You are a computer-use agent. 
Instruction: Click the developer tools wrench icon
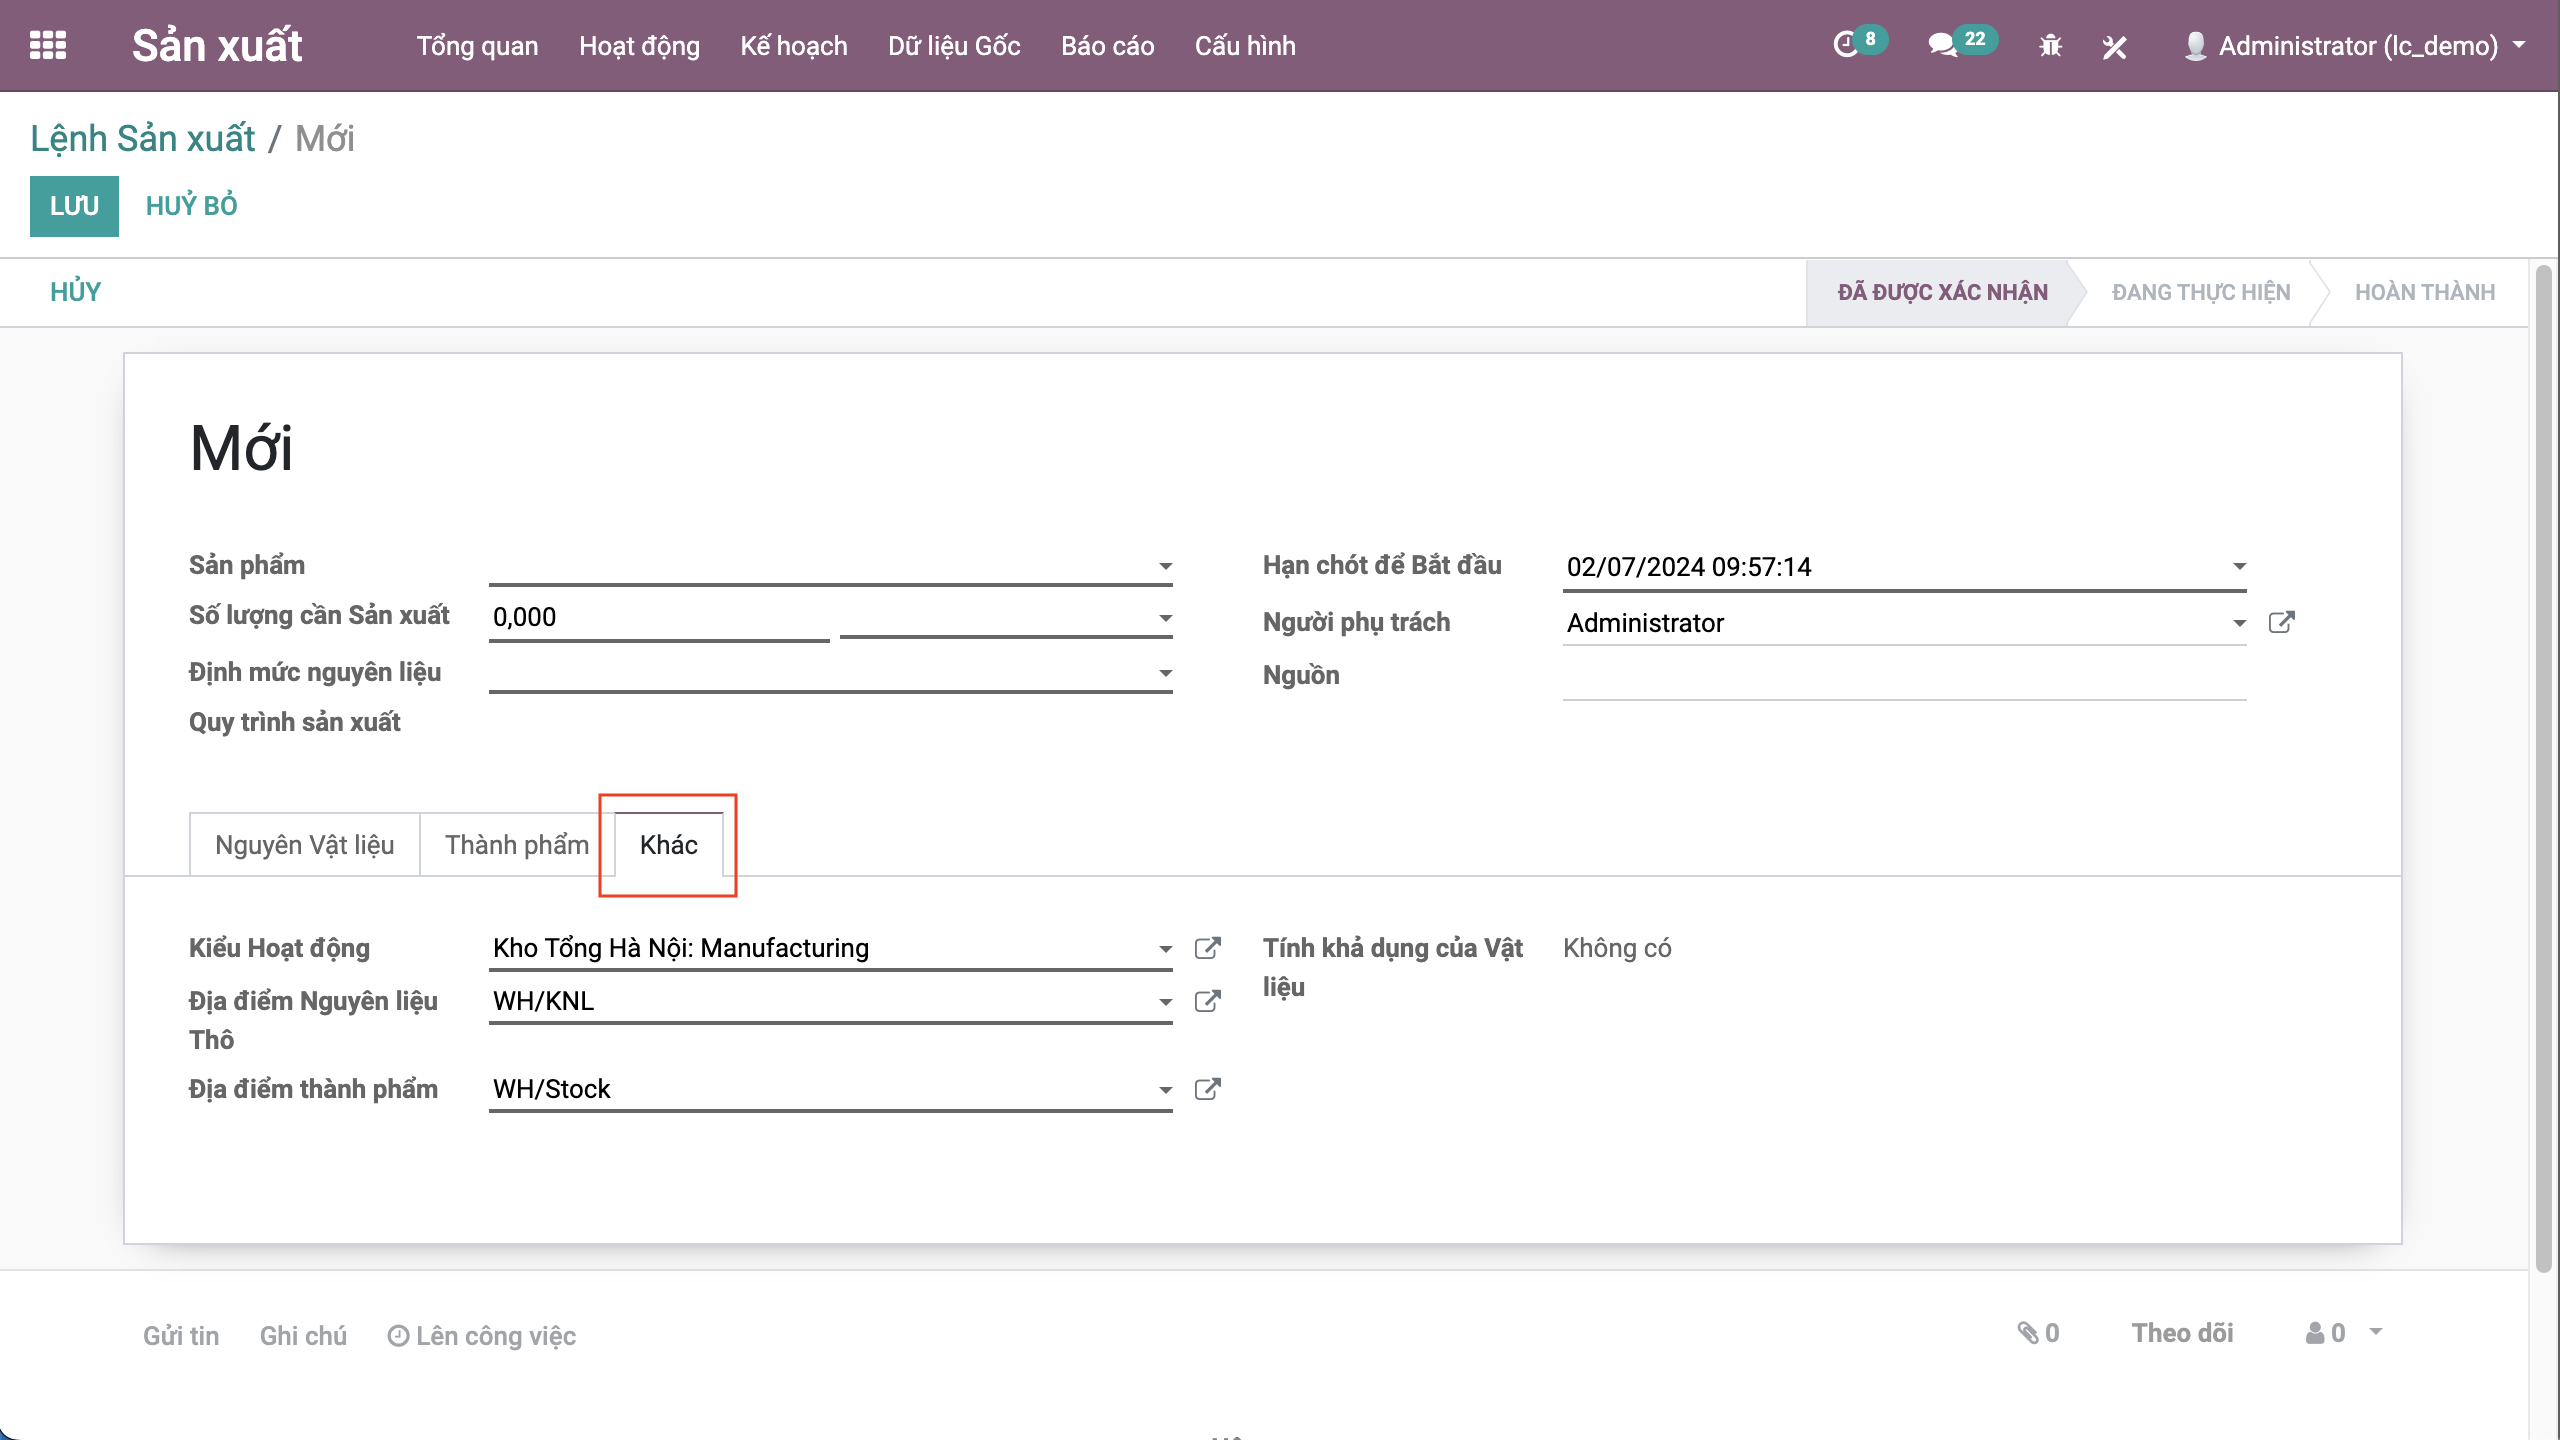click(x=2114, y=46)
